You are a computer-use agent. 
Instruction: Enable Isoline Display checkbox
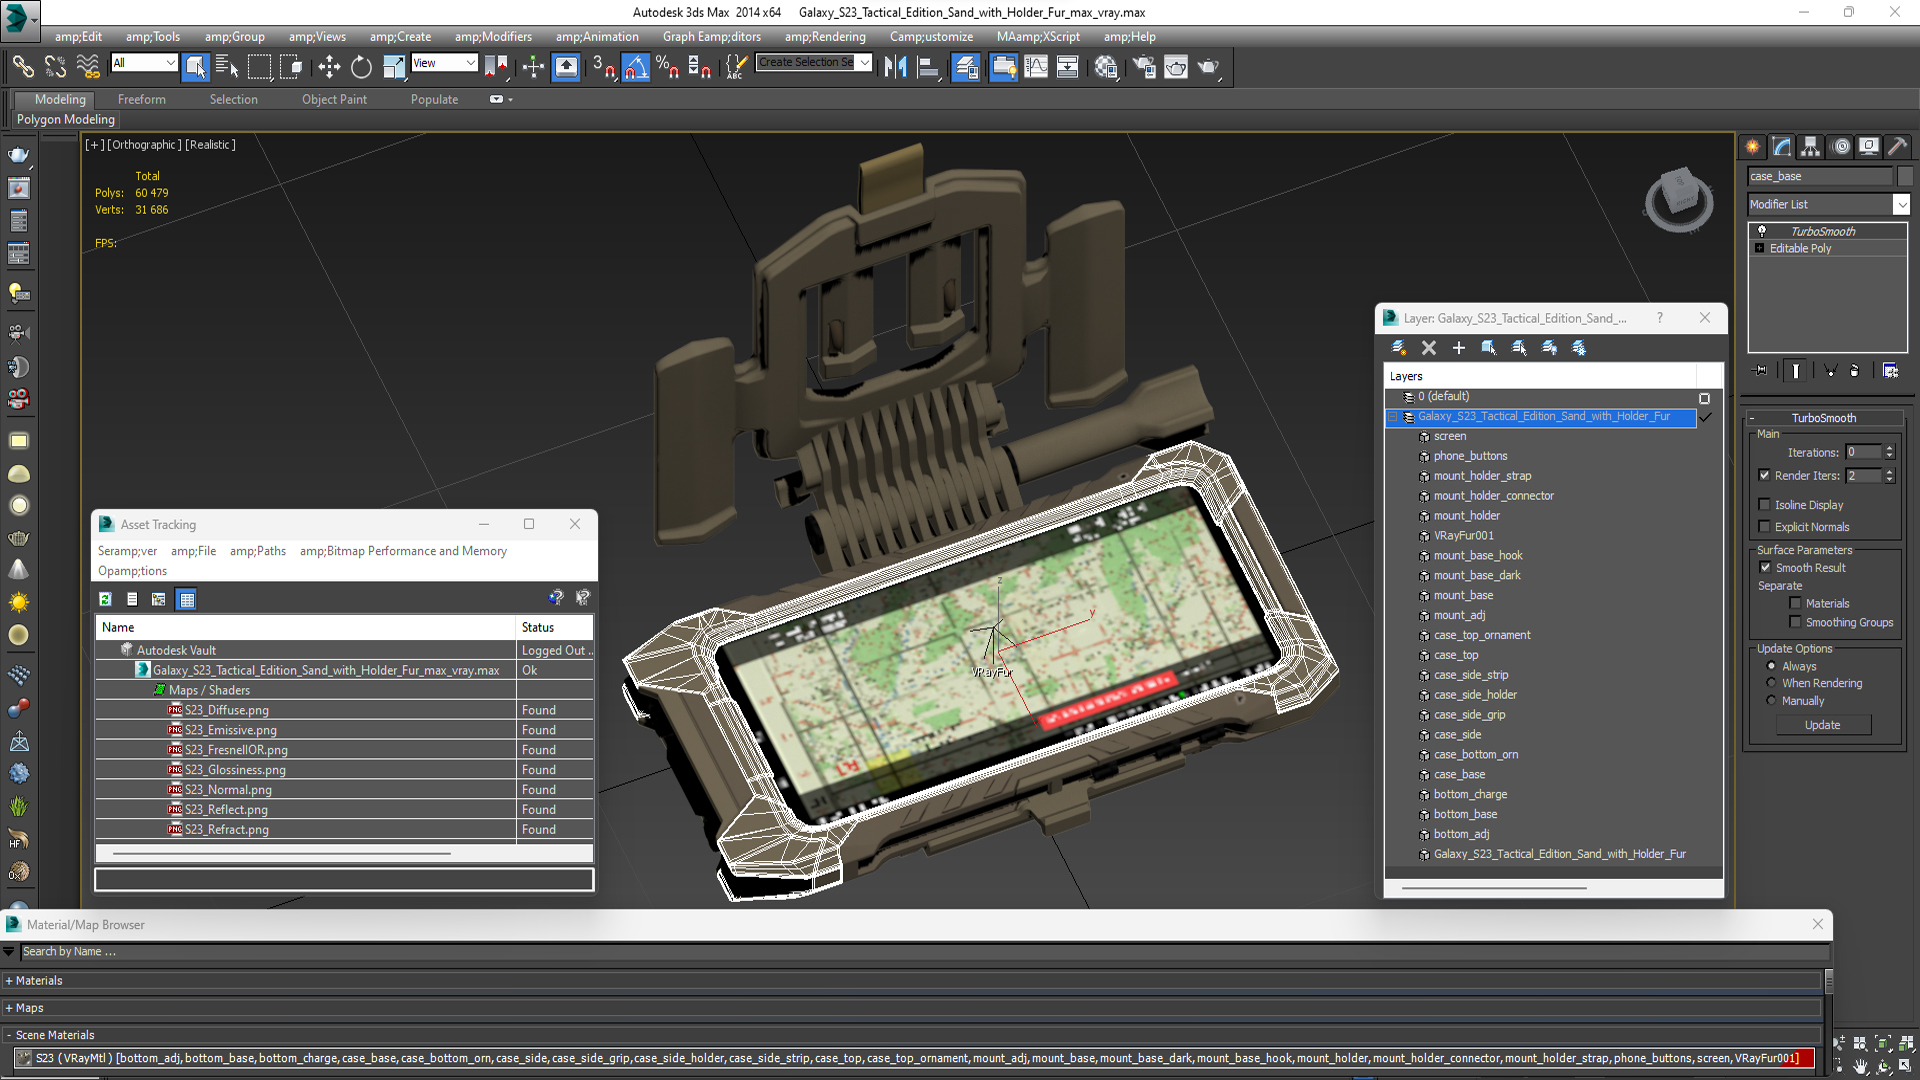click(x=1764, y=504)
